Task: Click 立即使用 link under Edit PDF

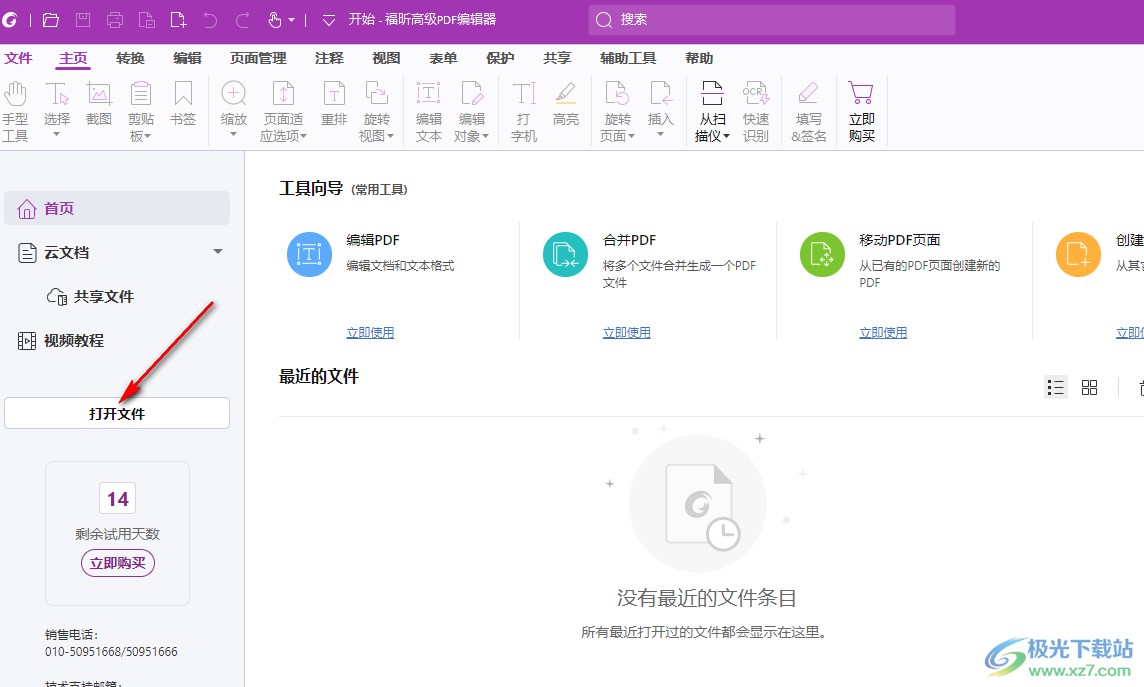Action: click(x=370, y=333)
